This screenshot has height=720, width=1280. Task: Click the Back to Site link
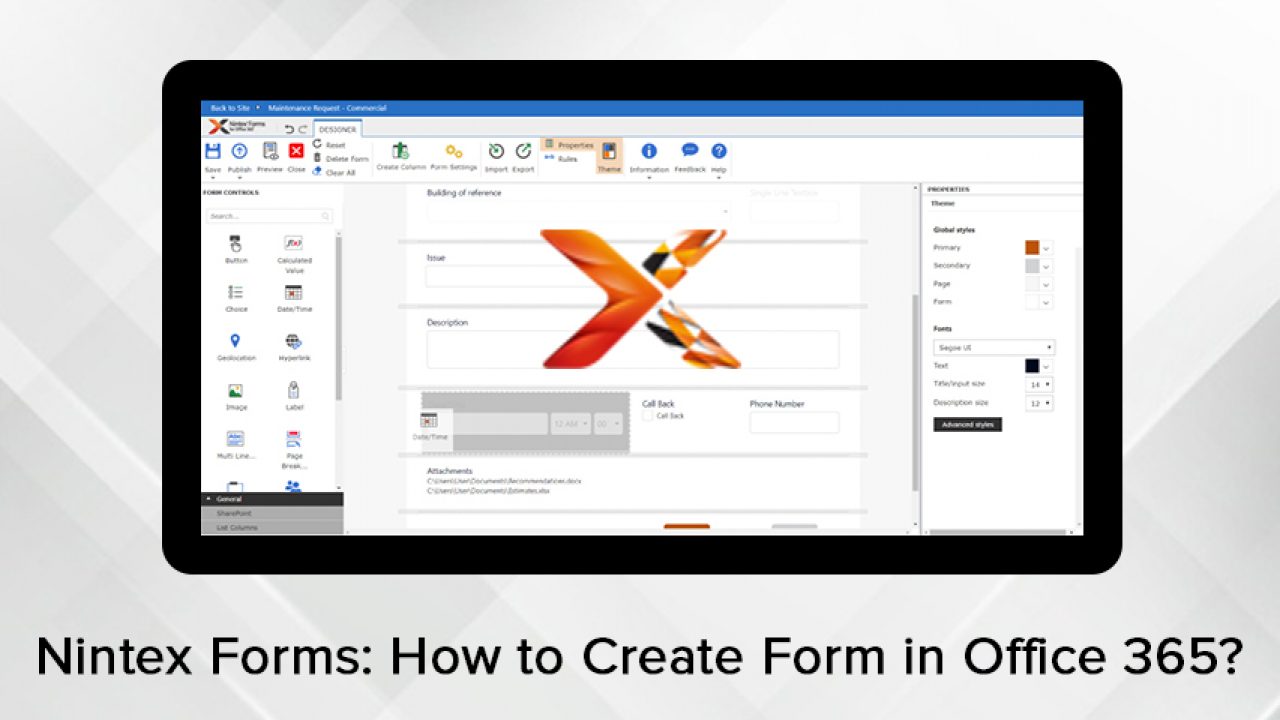230,108
